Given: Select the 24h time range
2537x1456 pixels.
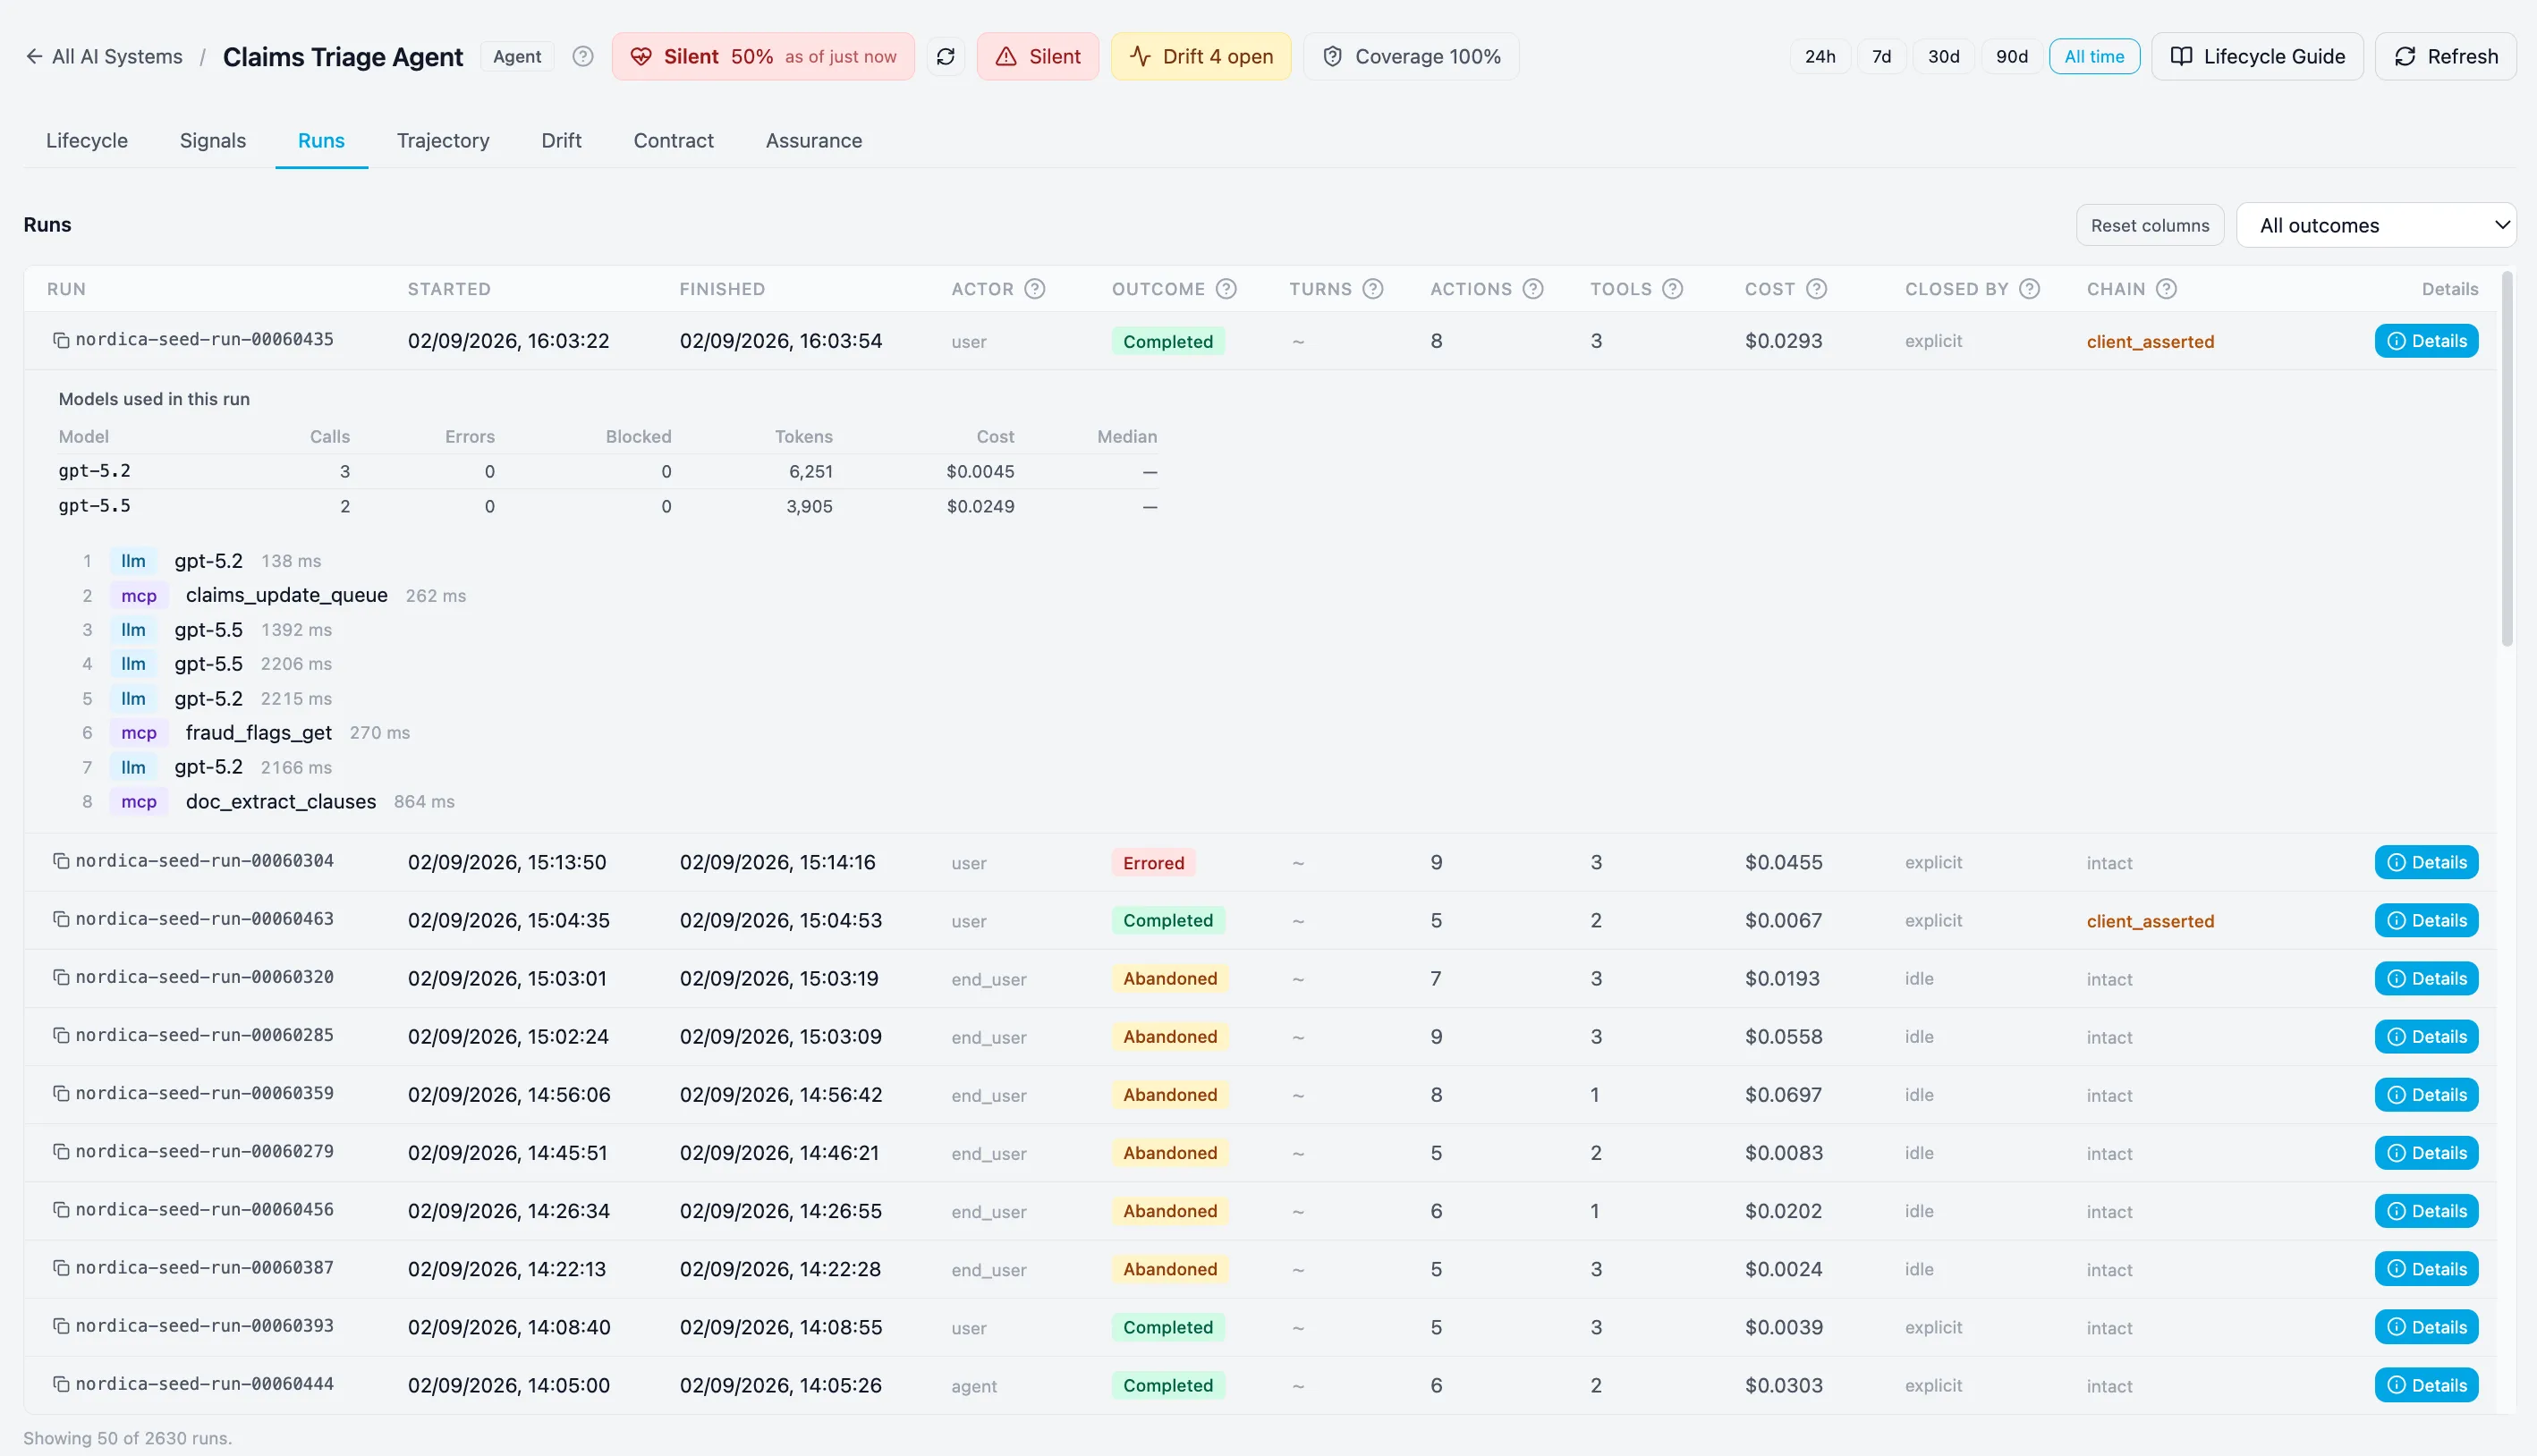Looking at the screenshot, I should click(x=1819, y=56).
